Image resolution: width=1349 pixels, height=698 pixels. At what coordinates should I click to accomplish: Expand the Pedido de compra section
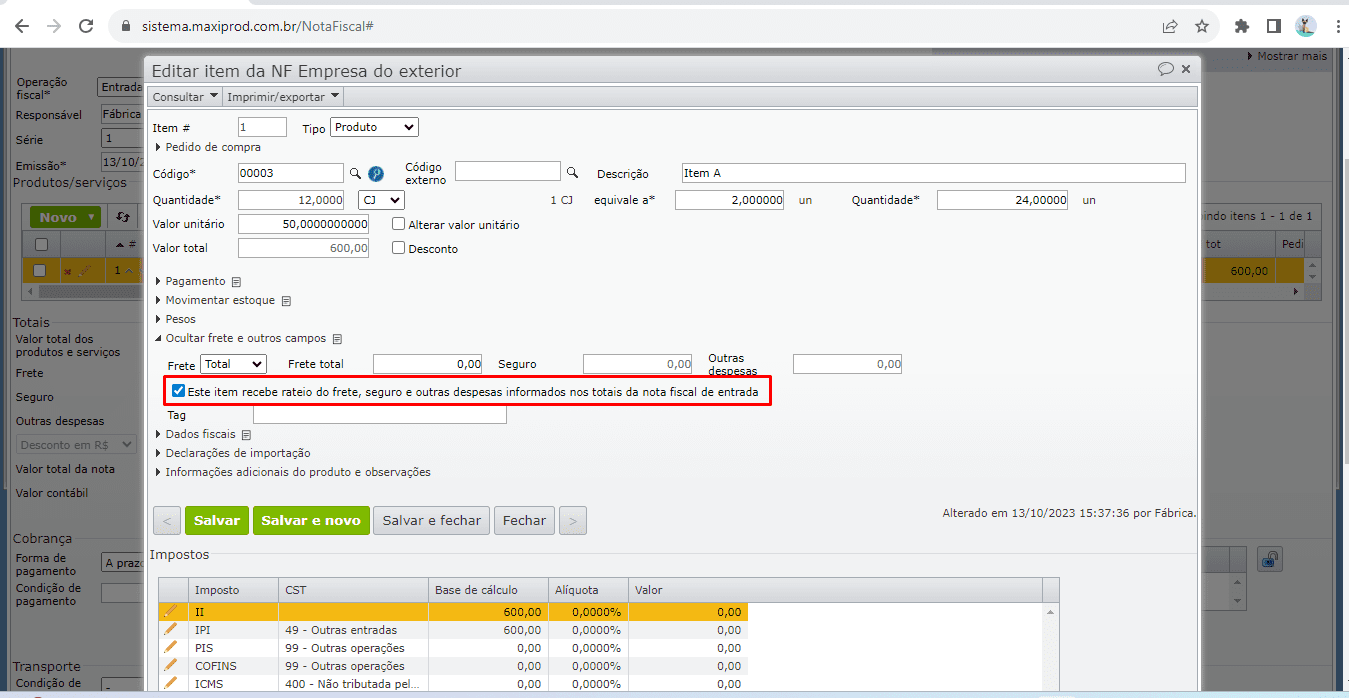point(207,147)
